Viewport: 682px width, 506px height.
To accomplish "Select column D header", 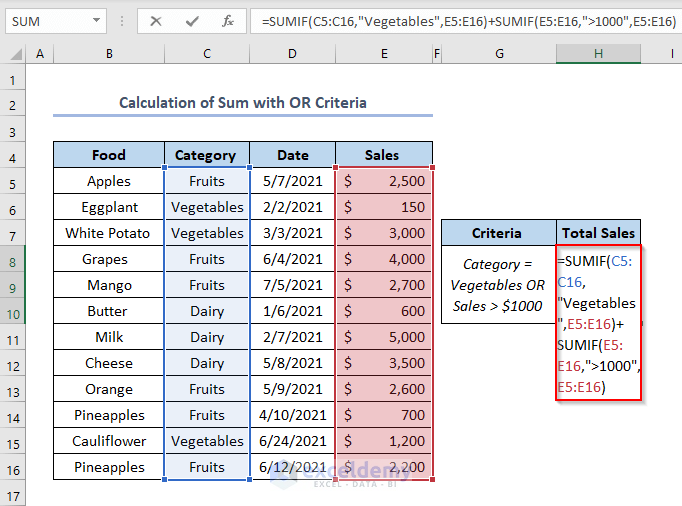I will pyautogui.click(x=292, y=54).
